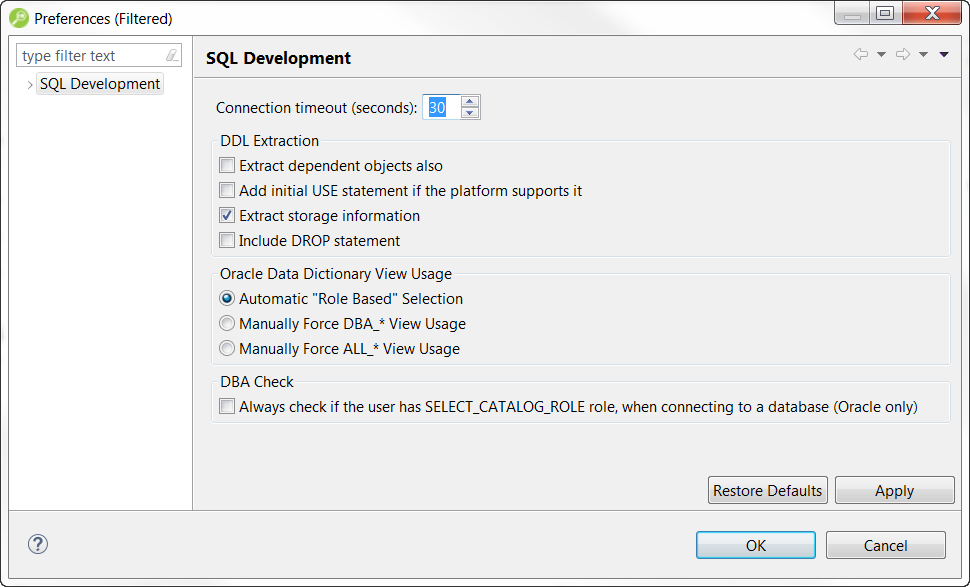Click the back navigation arrow icon
970x587 pixels.
(860, 55)
